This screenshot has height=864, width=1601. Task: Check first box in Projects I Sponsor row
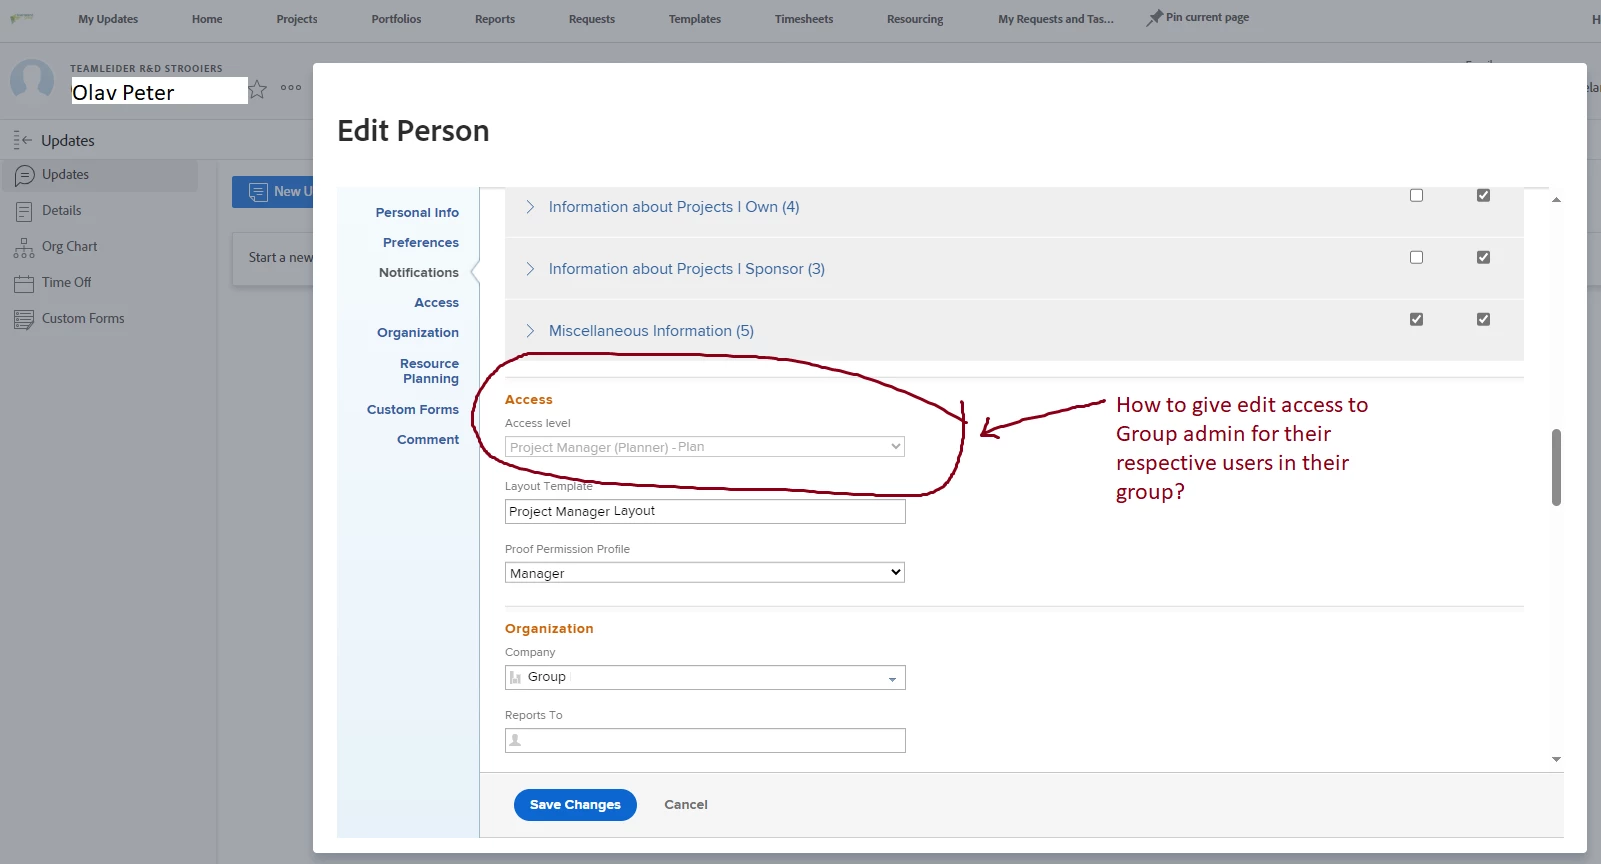(x=1416, y=257)
